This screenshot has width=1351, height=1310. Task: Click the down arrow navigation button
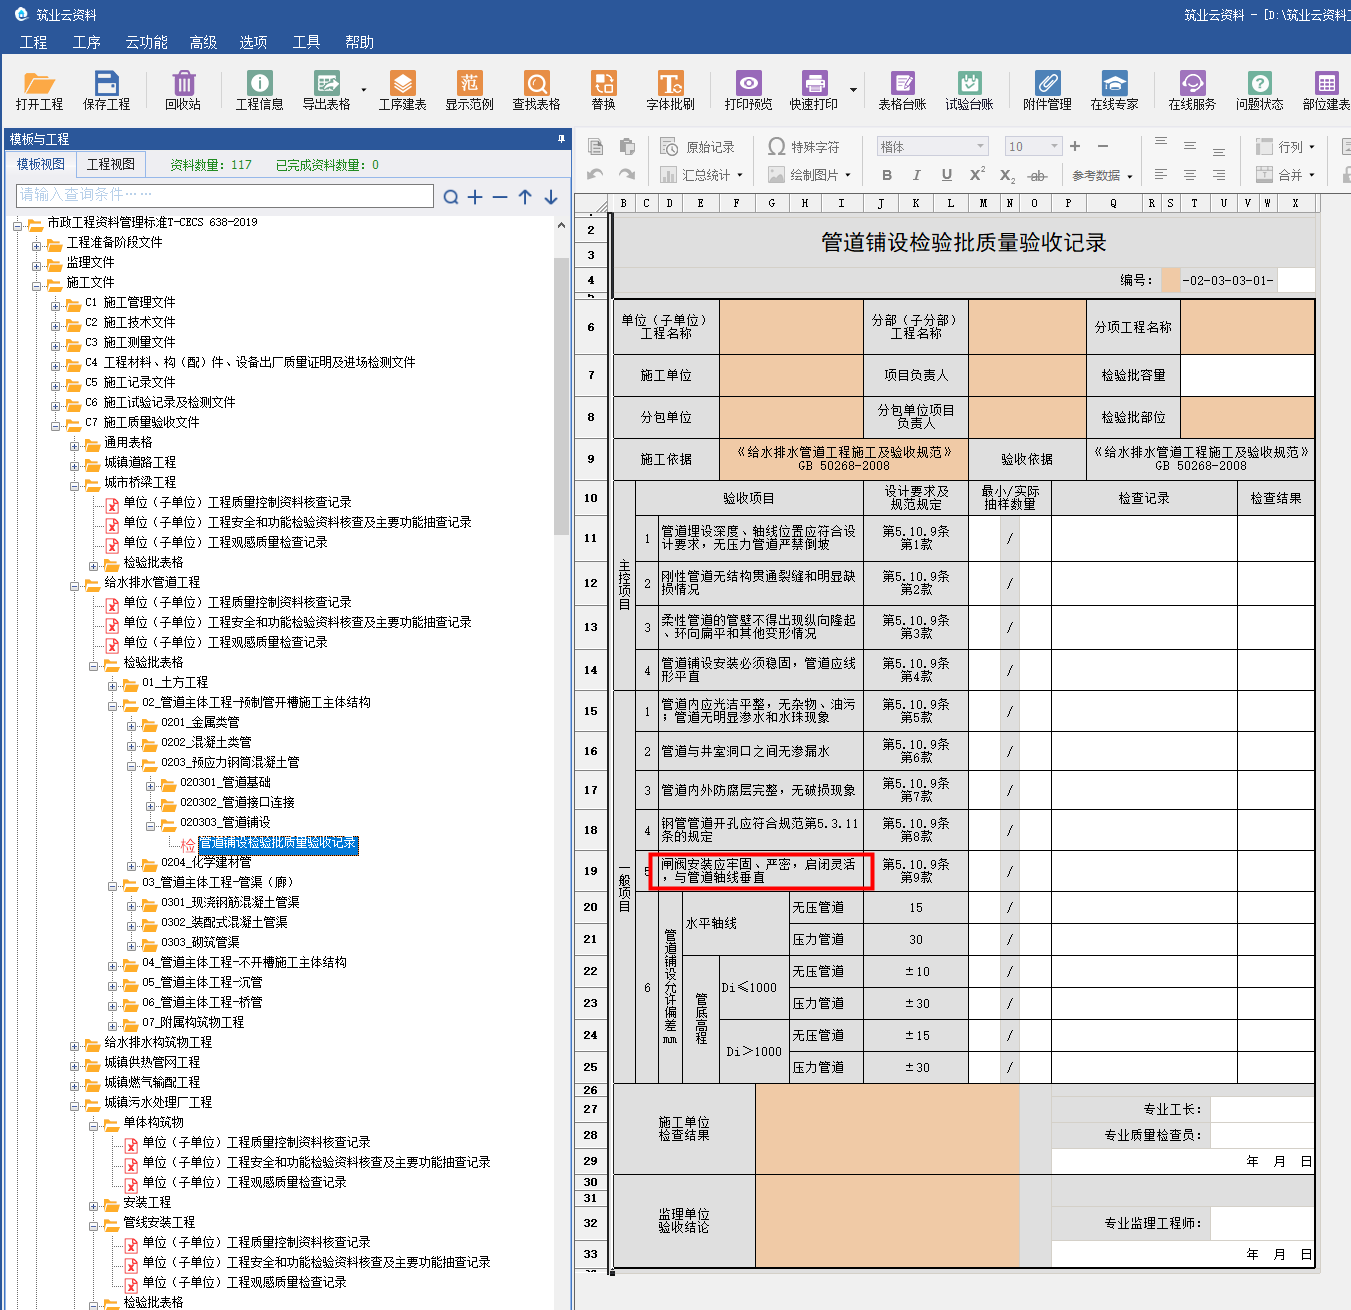click(x=551, y=197)
